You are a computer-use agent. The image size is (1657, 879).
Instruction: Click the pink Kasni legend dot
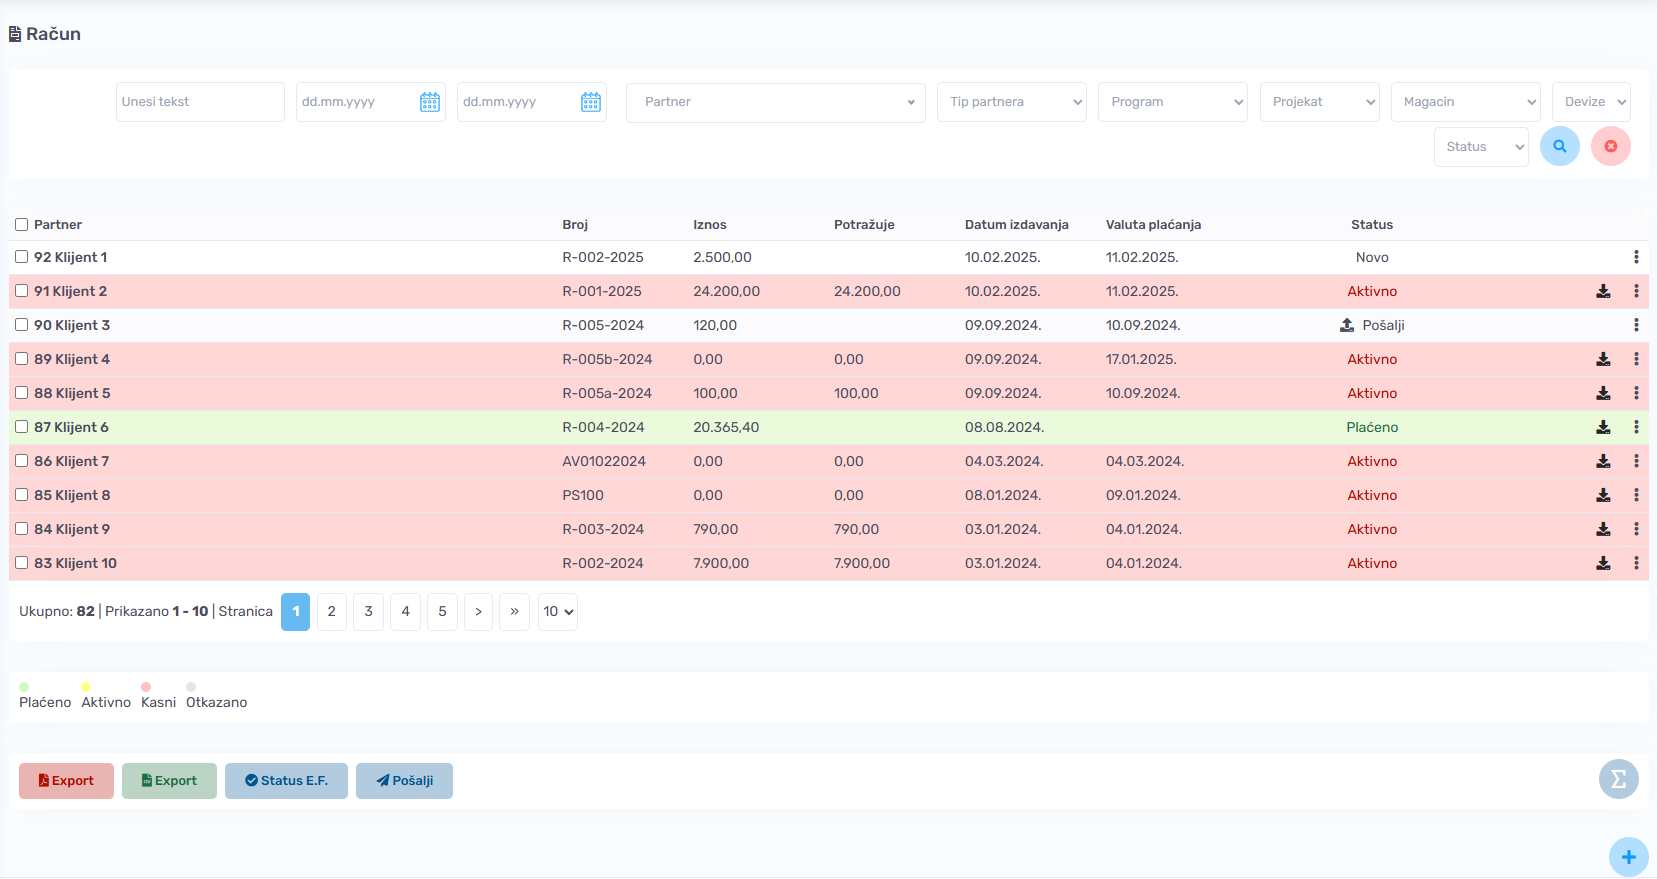[146, 687]
